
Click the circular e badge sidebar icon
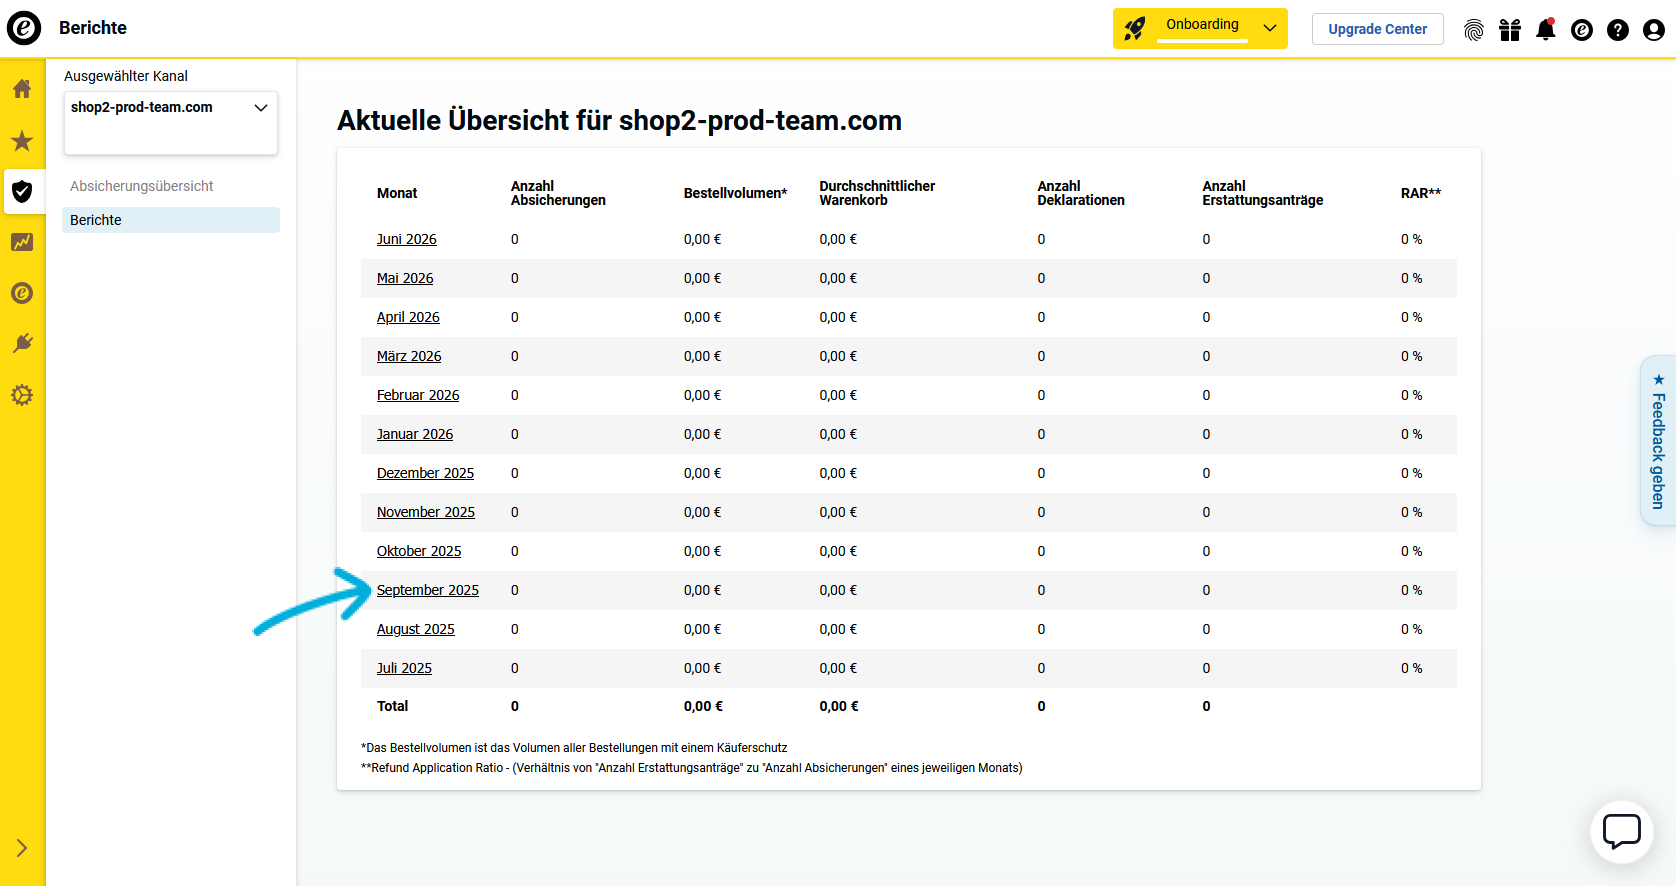click(22, 293)
